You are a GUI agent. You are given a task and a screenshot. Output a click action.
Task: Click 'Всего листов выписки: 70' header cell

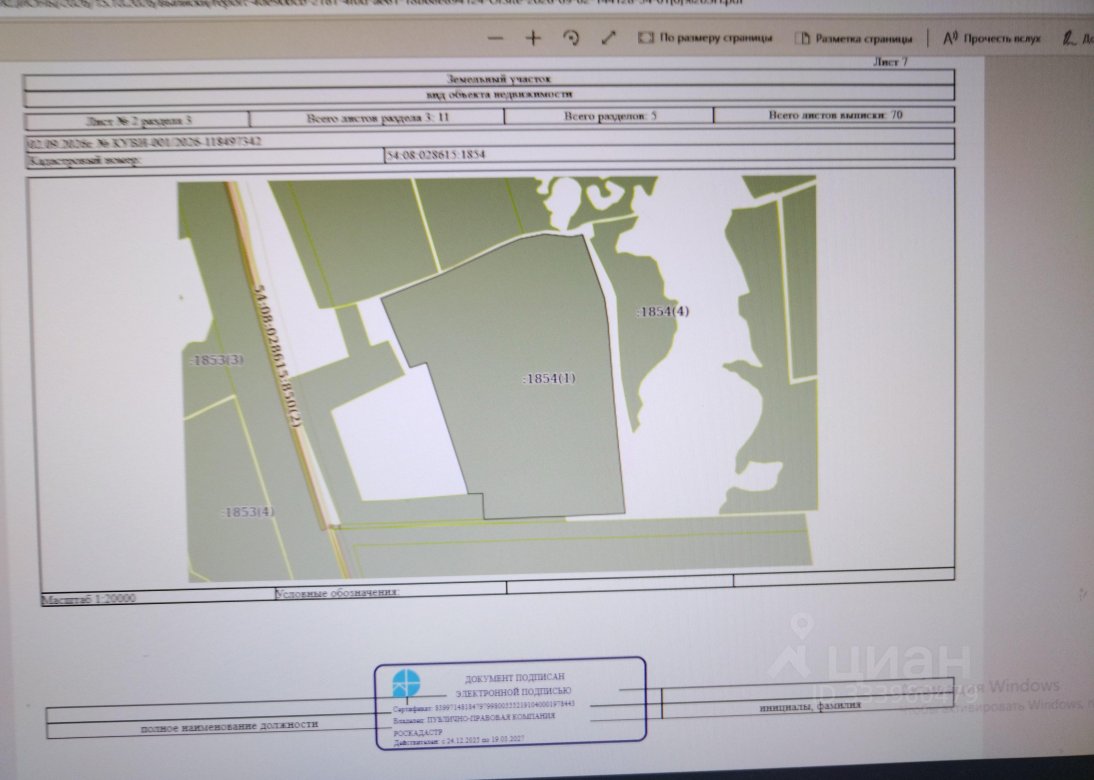[834, 115]
